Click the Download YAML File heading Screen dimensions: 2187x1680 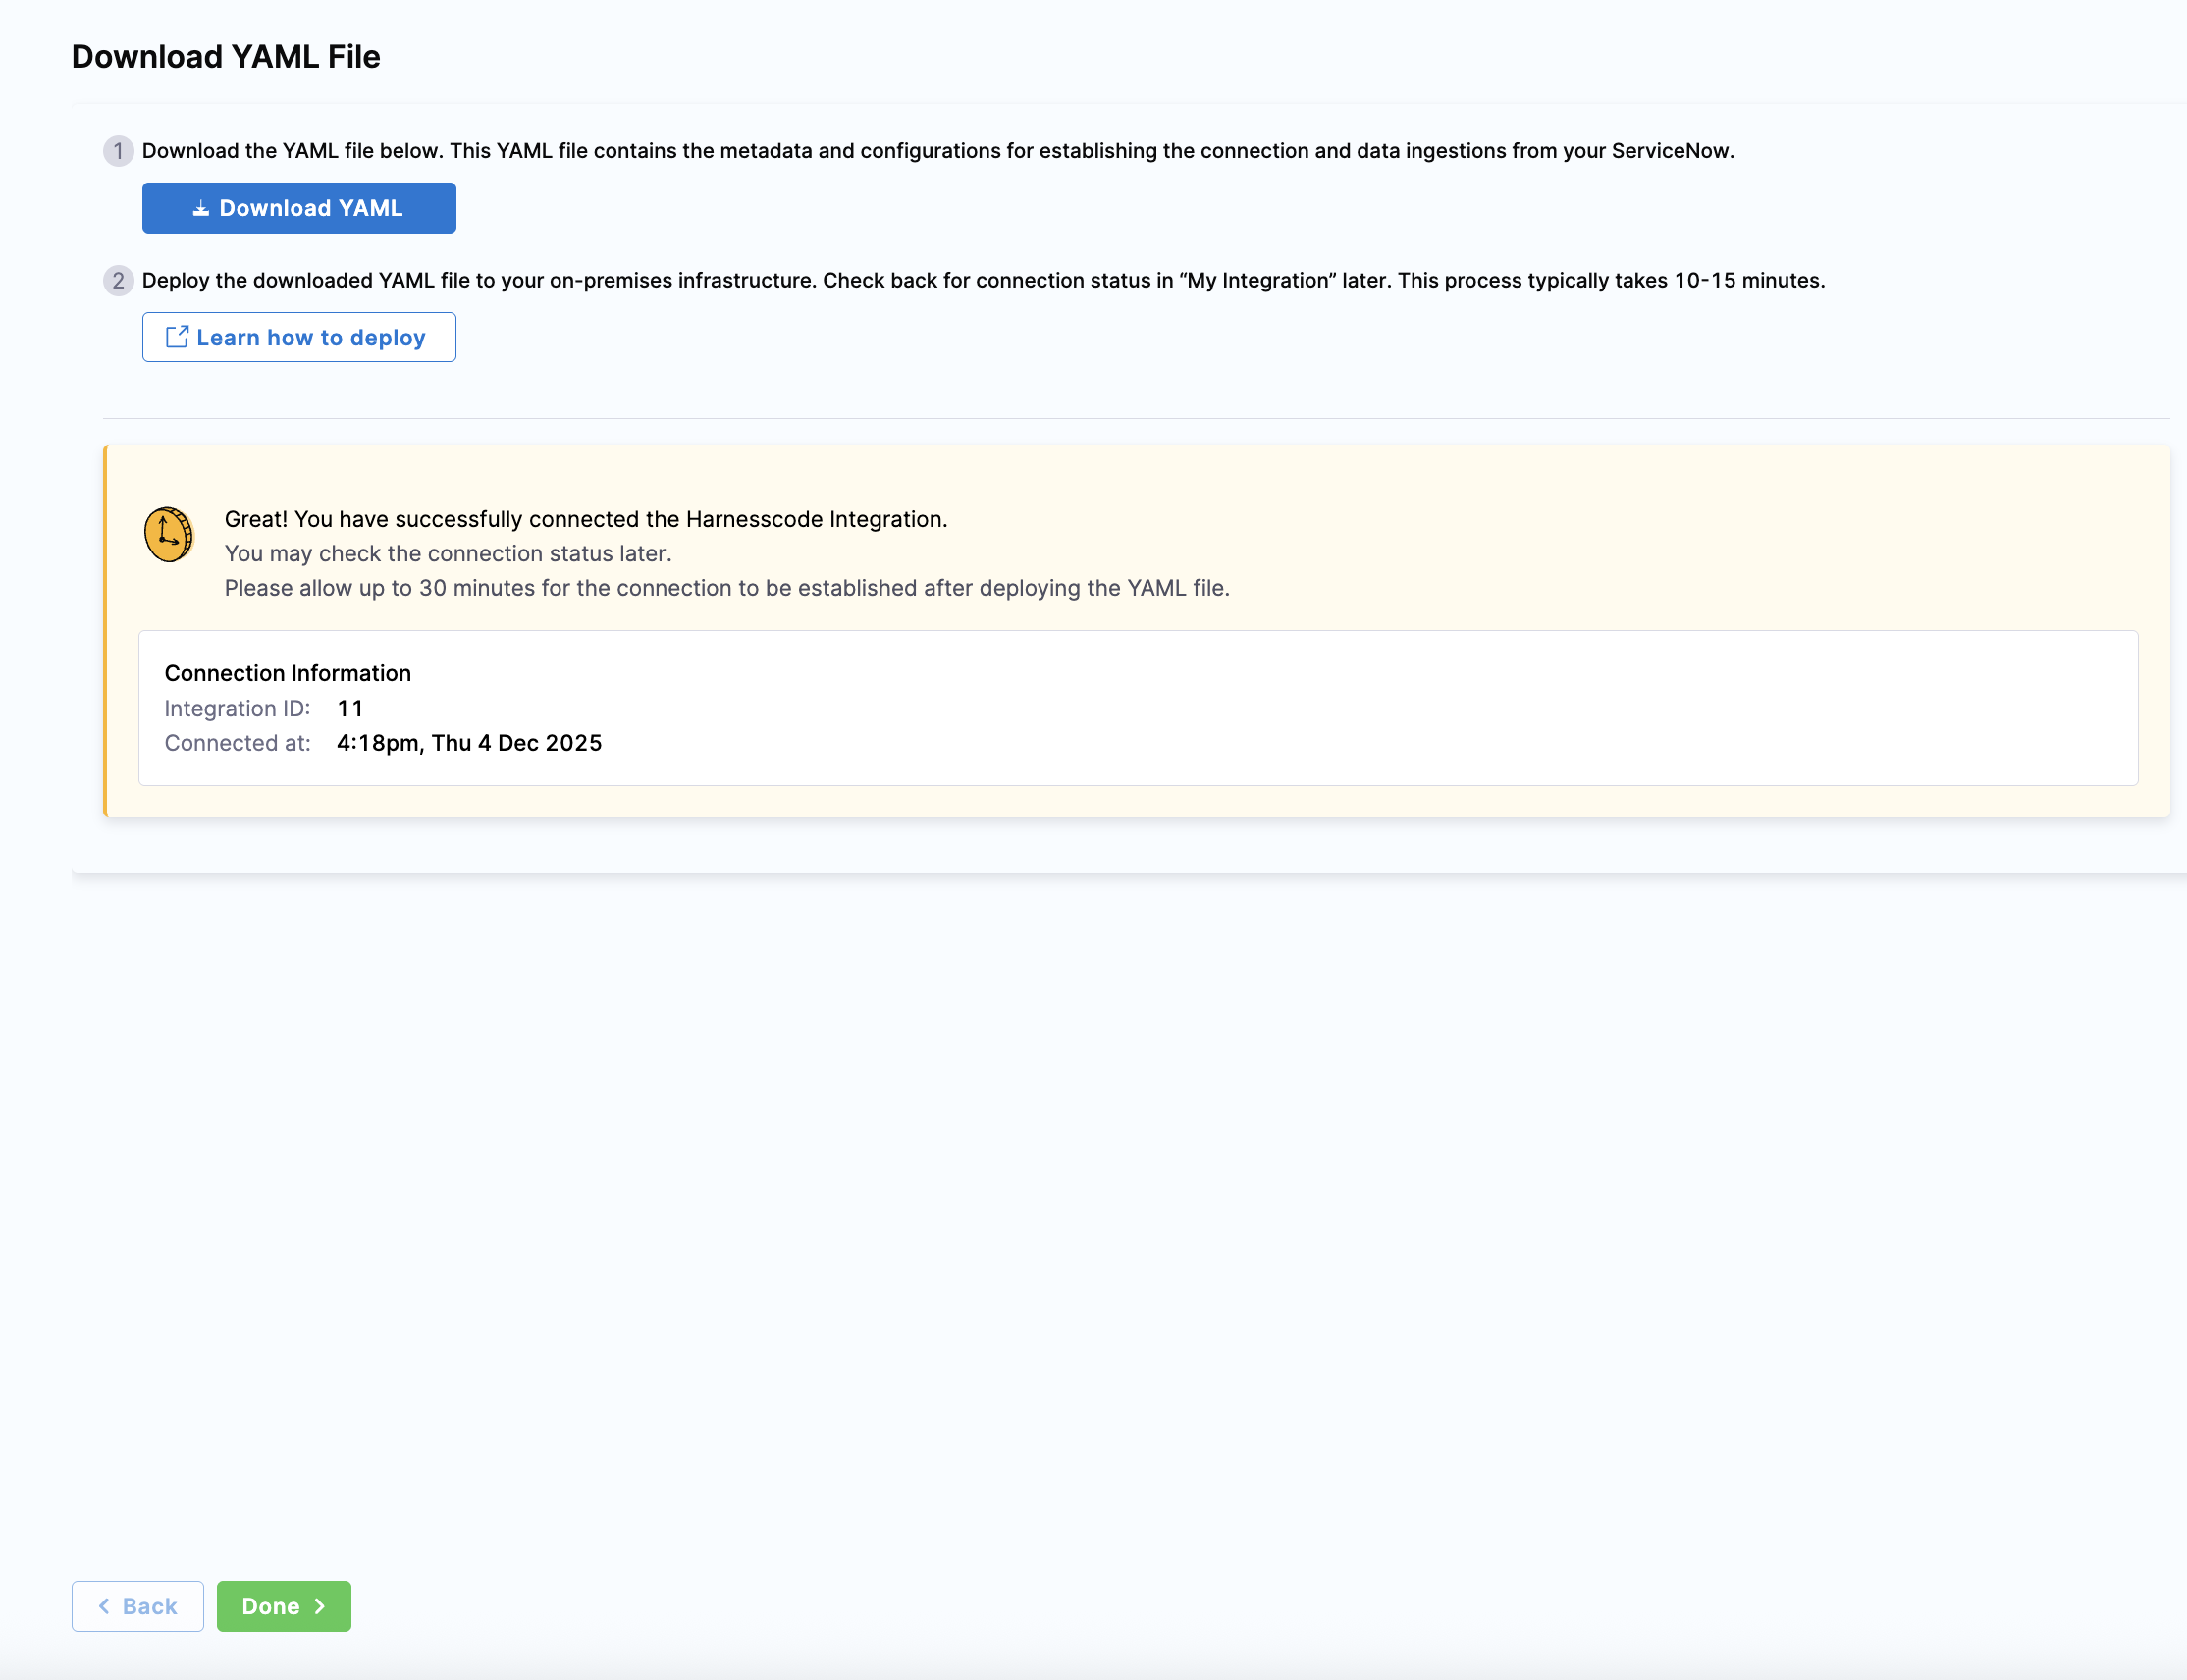tap(226, 57)
